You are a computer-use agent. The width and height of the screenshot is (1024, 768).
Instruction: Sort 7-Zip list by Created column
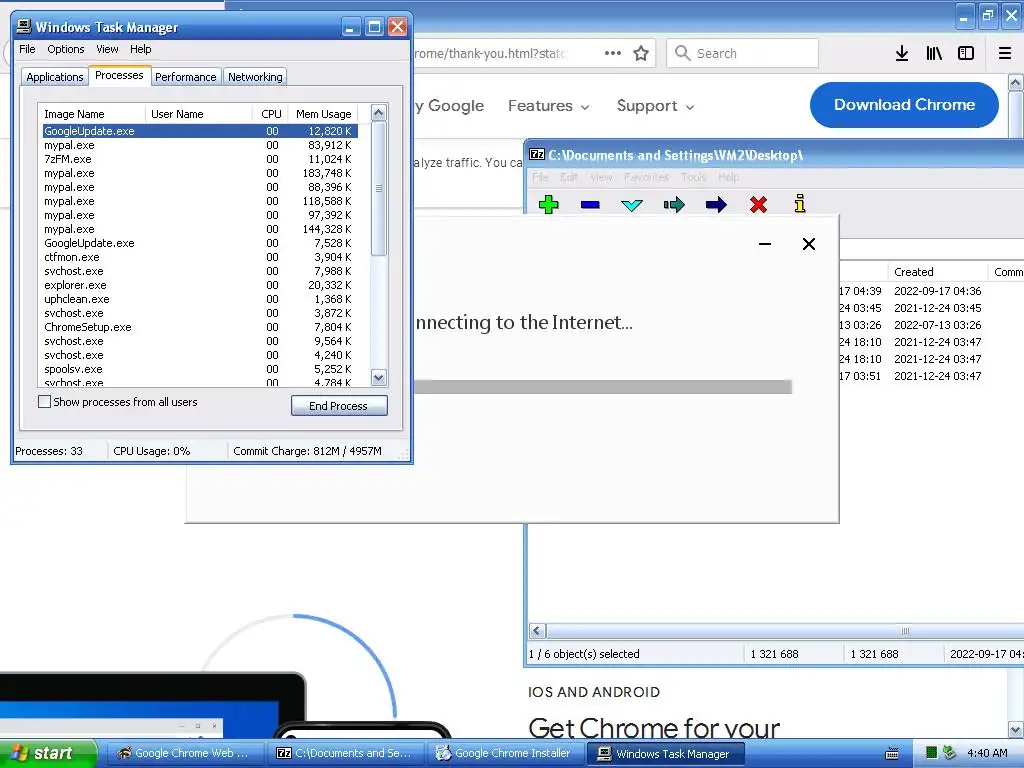(937, 272)
